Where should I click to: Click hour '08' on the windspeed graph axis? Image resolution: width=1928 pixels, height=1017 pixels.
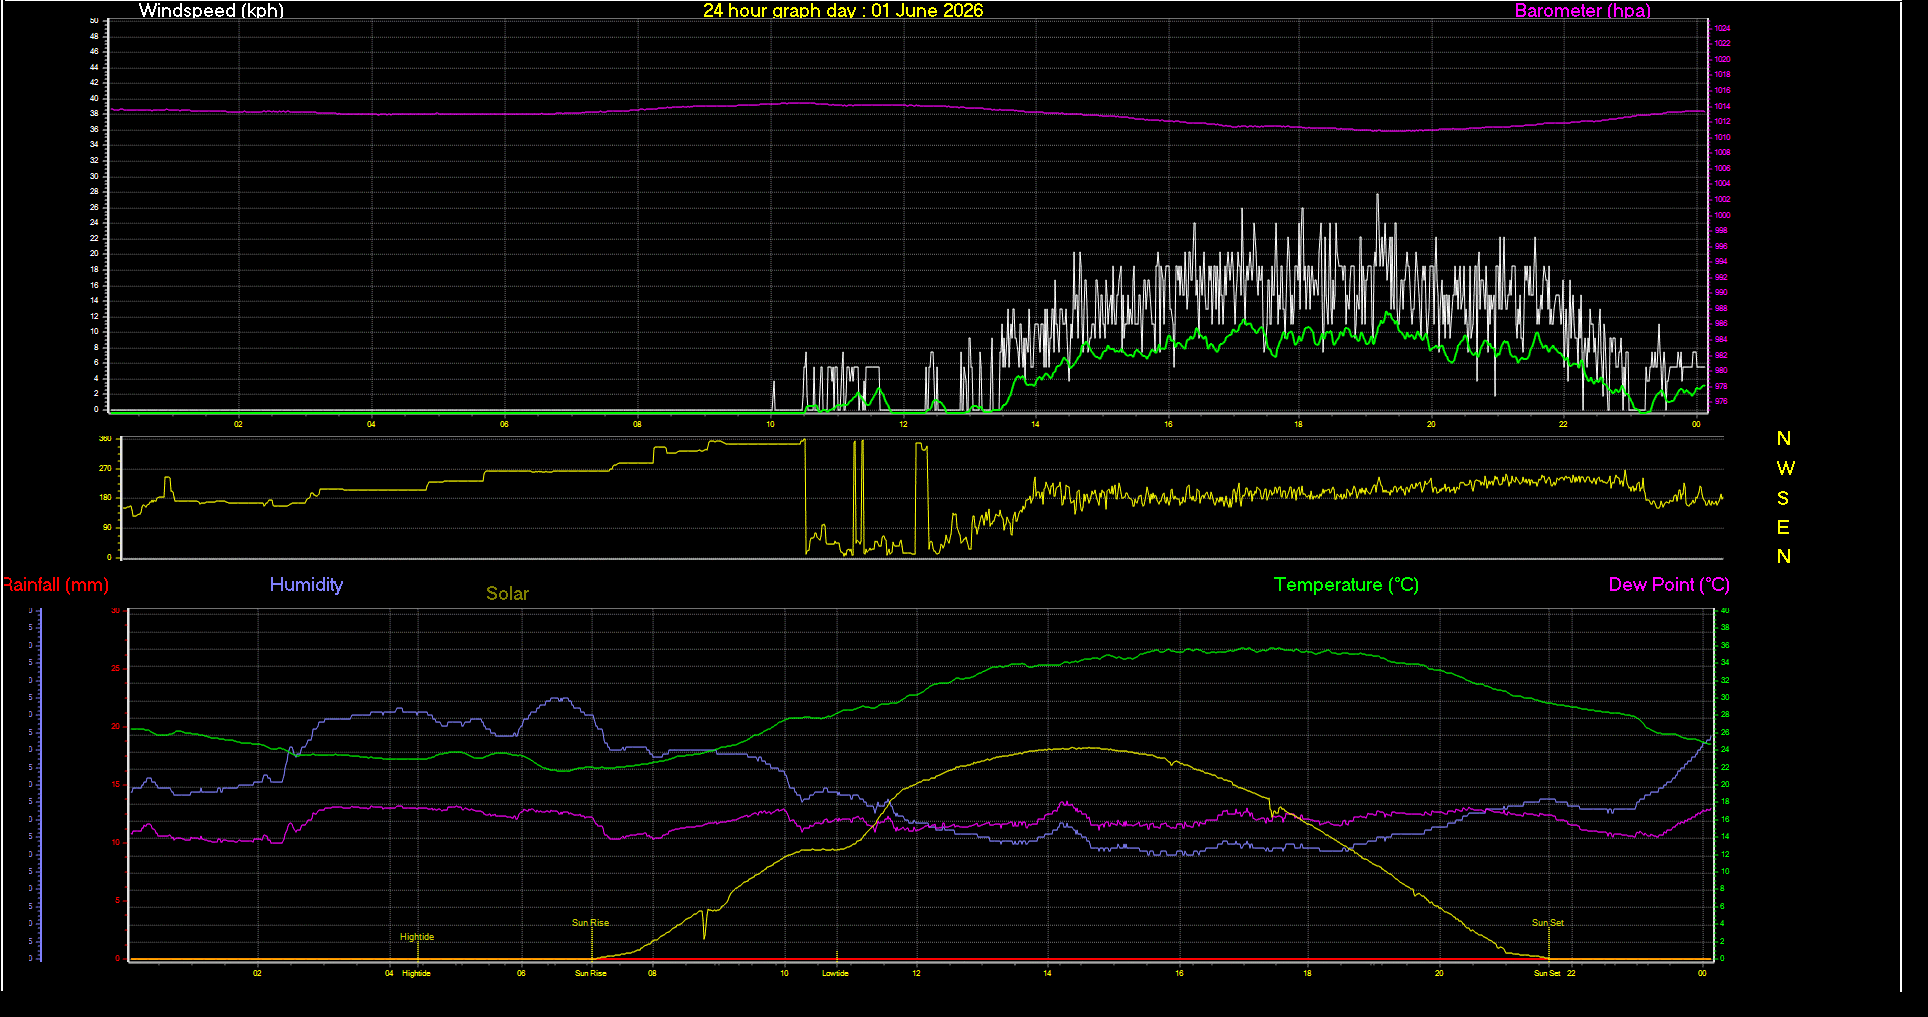(x=637, y=424)
